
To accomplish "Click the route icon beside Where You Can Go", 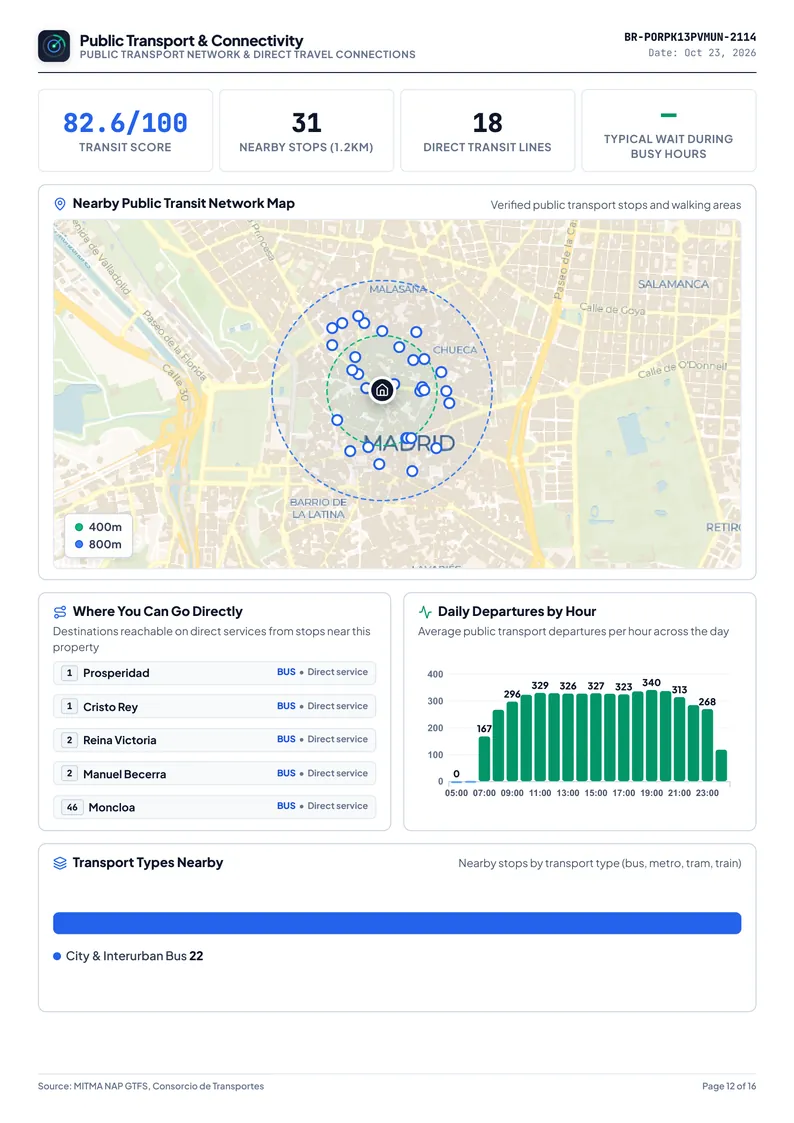I will pos(60,612).
